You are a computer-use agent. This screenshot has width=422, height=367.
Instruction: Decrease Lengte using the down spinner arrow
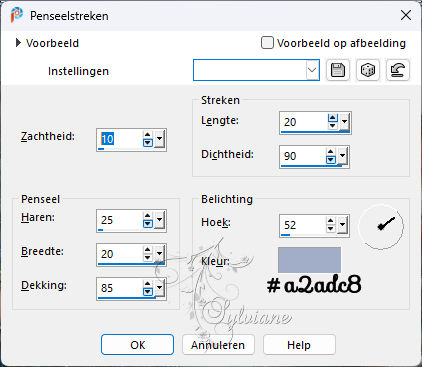pyautogui.click(x=333, y=125)
